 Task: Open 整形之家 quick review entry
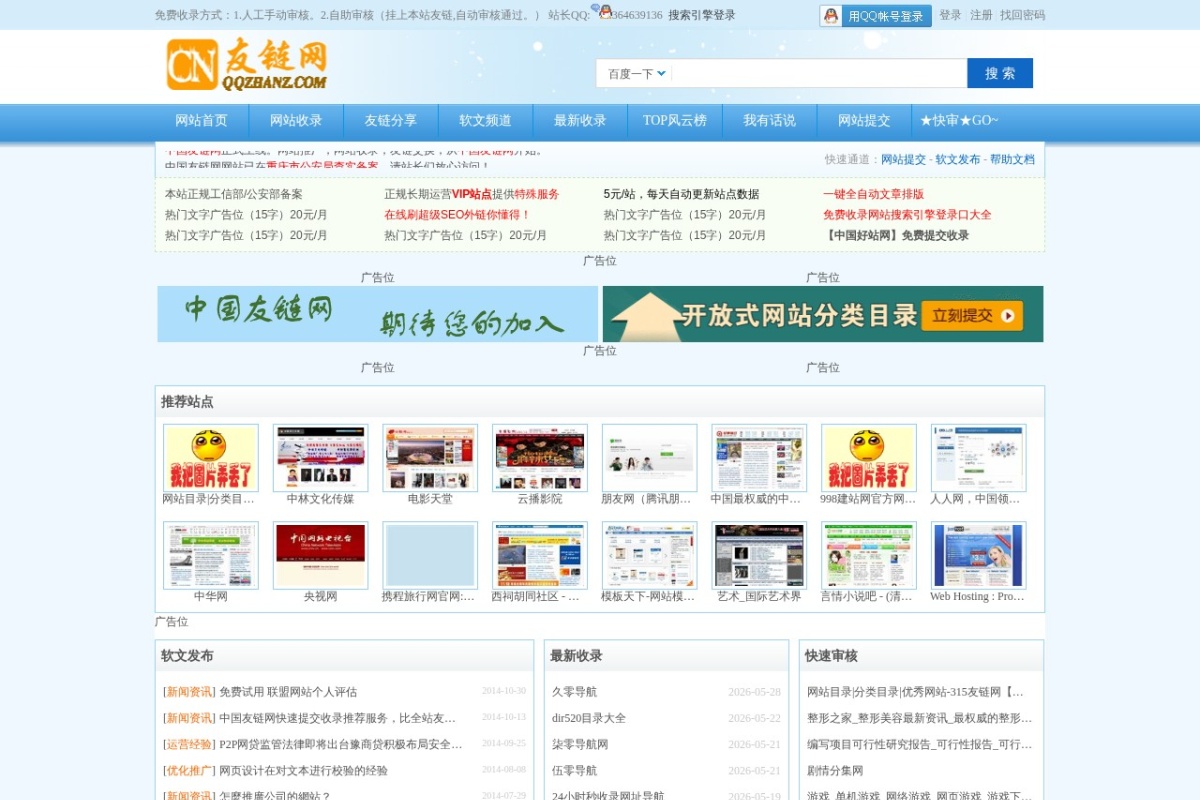919,718
